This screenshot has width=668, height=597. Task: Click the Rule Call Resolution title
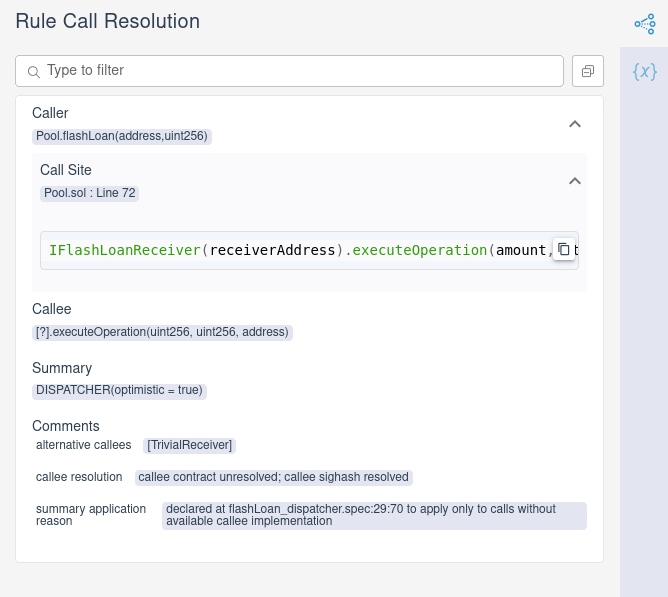pos(107,21)
